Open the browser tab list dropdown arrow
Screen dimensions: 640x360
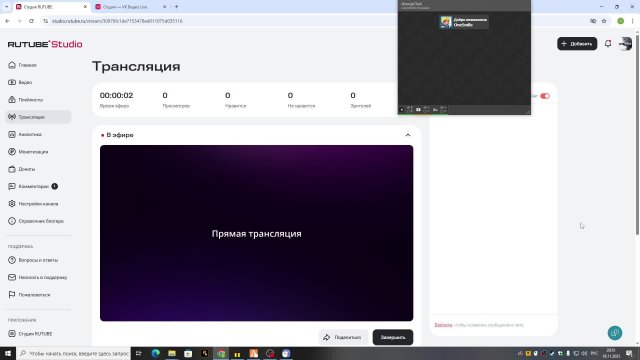pyautogui.click(x=6, y=7)
